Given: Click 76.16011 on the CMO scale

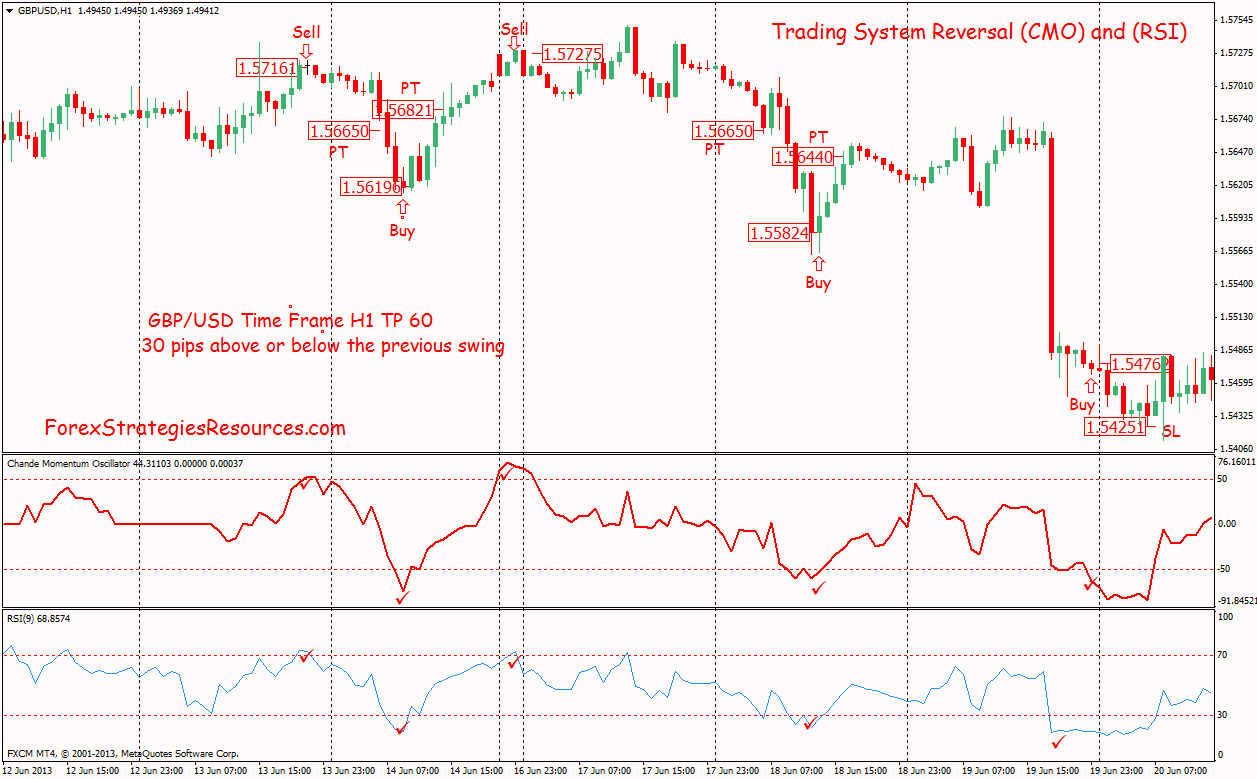Looking at the screenshot, I should click(1237, 462).
